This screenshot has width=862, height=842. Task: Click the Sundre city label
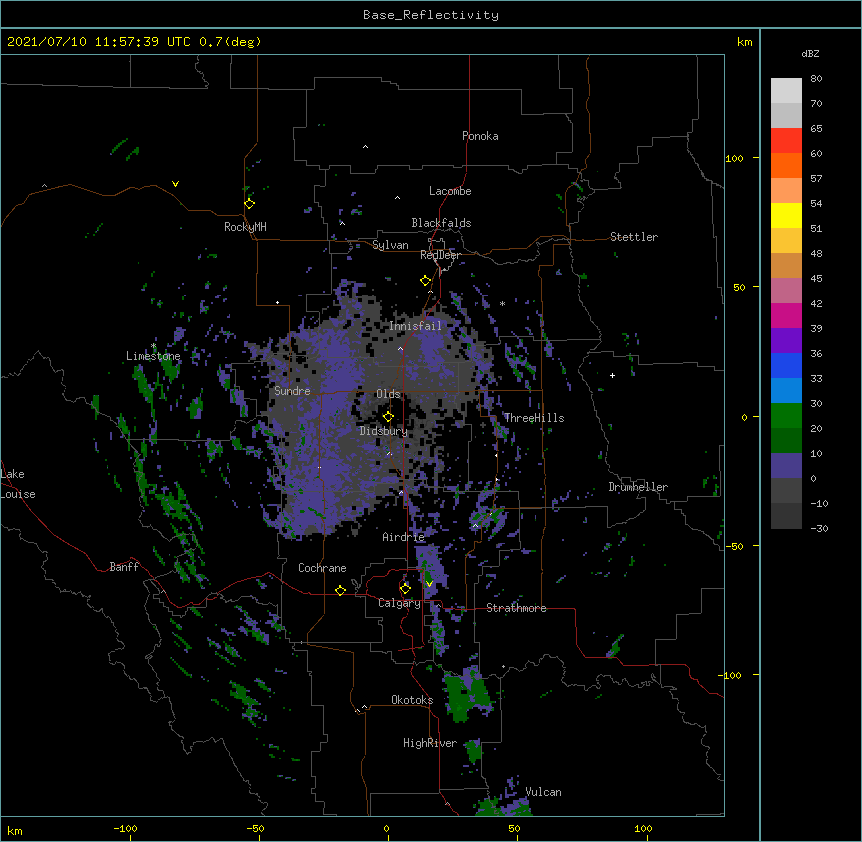[x=292, y=391]
